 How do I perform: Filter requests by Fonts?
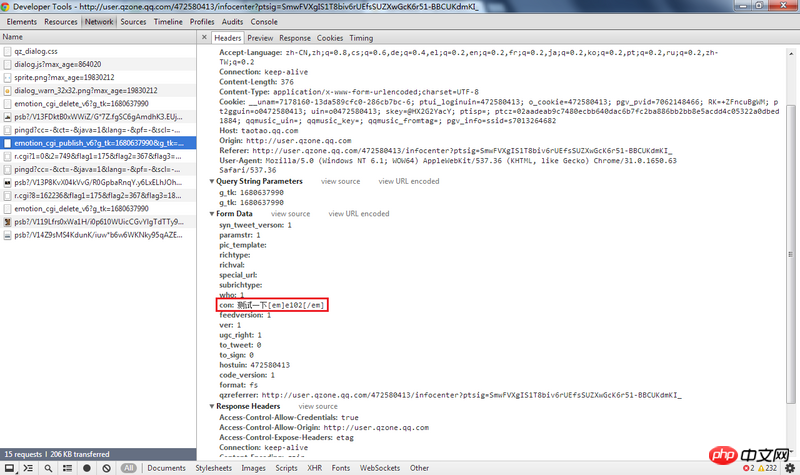[340, 468]
